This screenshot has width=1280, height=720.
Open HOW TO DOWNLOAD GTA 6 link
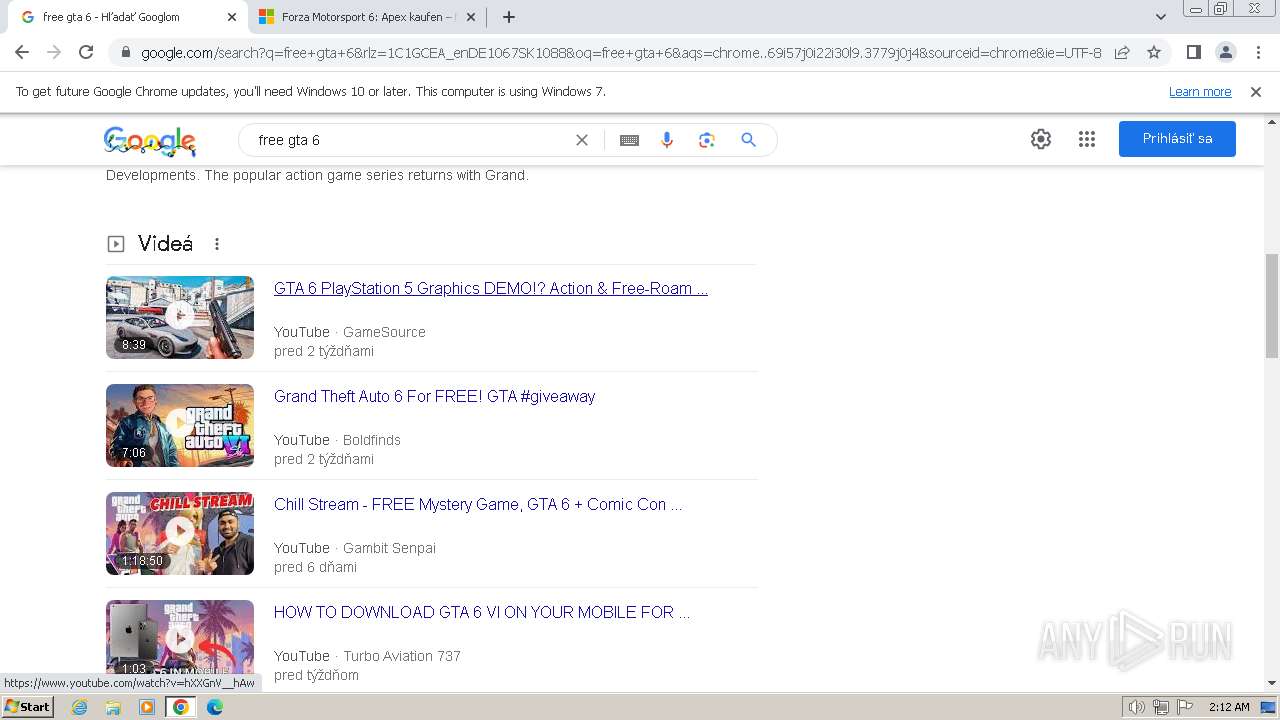482,612
